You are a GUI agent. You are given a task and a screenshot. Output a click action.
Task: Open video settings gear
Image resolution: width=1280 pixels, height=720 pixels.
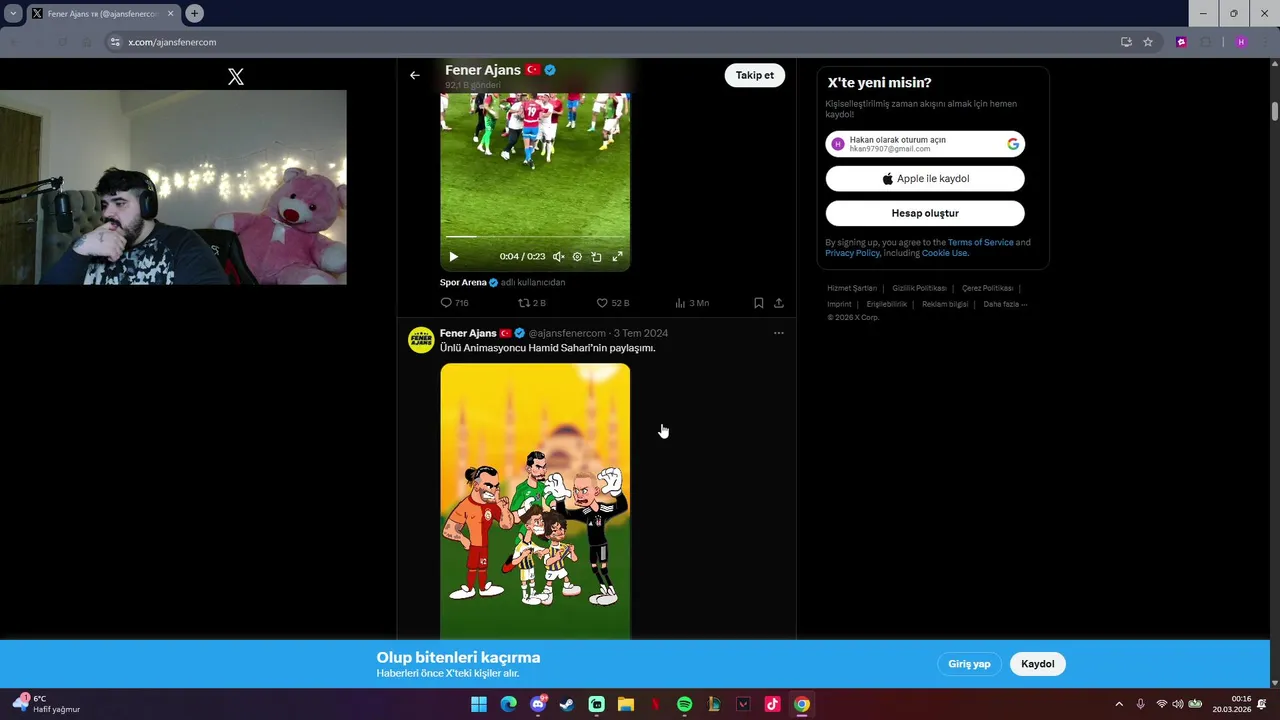click(x=577, y=257)
